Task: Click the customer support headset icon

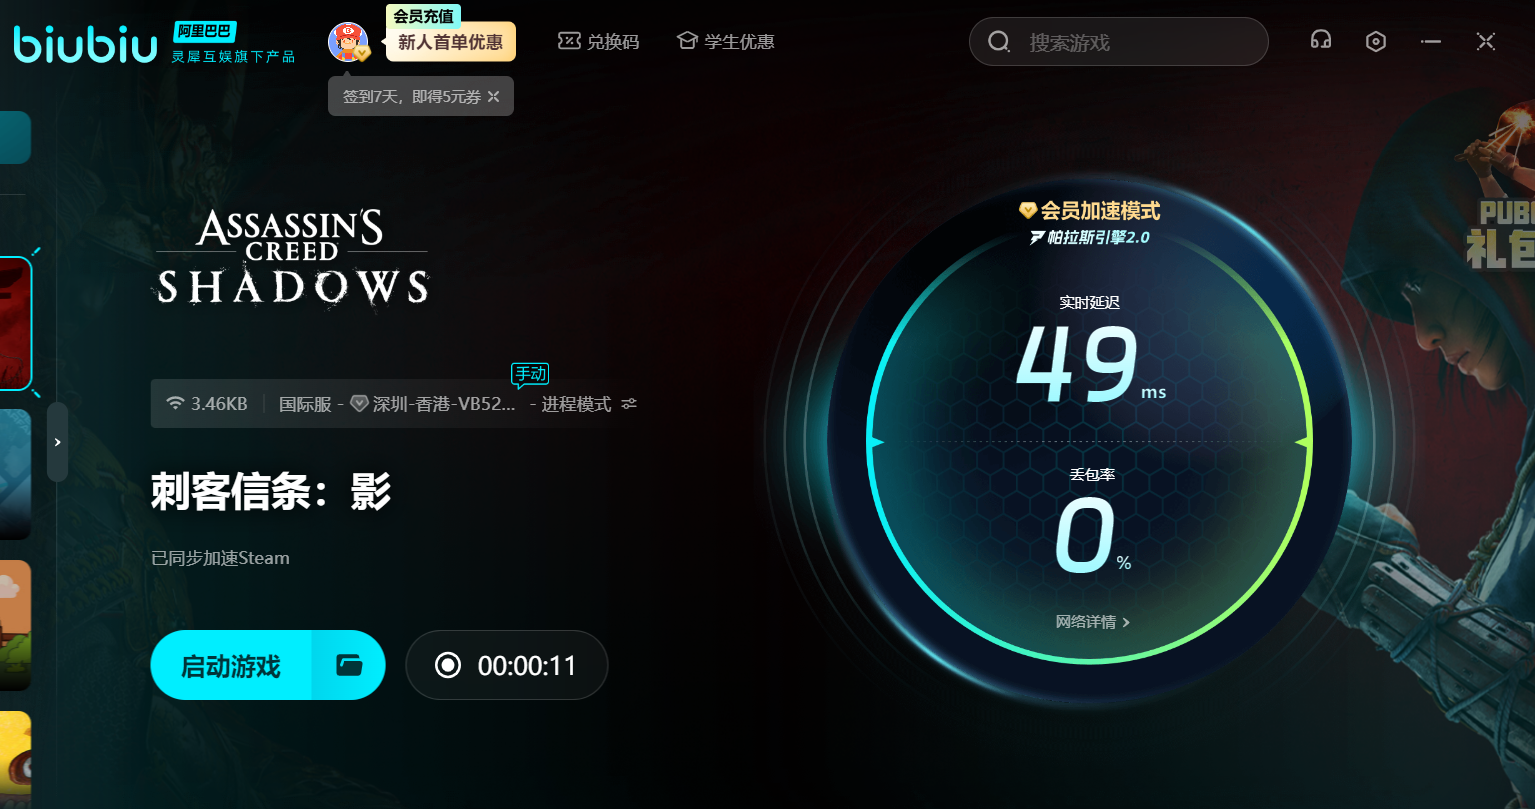Action: click(x=1321, y=41)
